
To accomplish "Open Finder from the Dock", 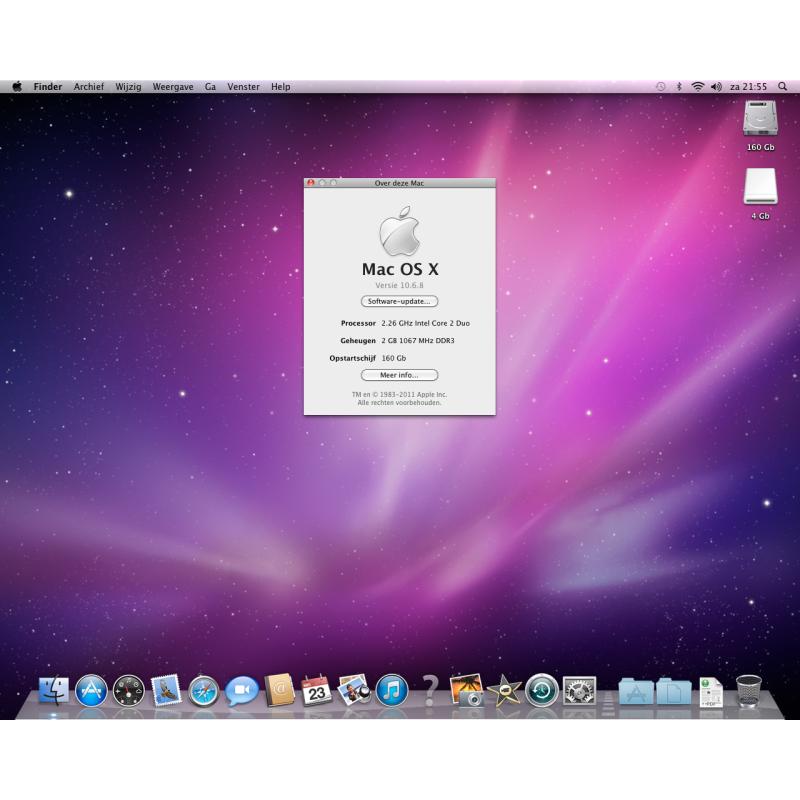I will point(54,690).
